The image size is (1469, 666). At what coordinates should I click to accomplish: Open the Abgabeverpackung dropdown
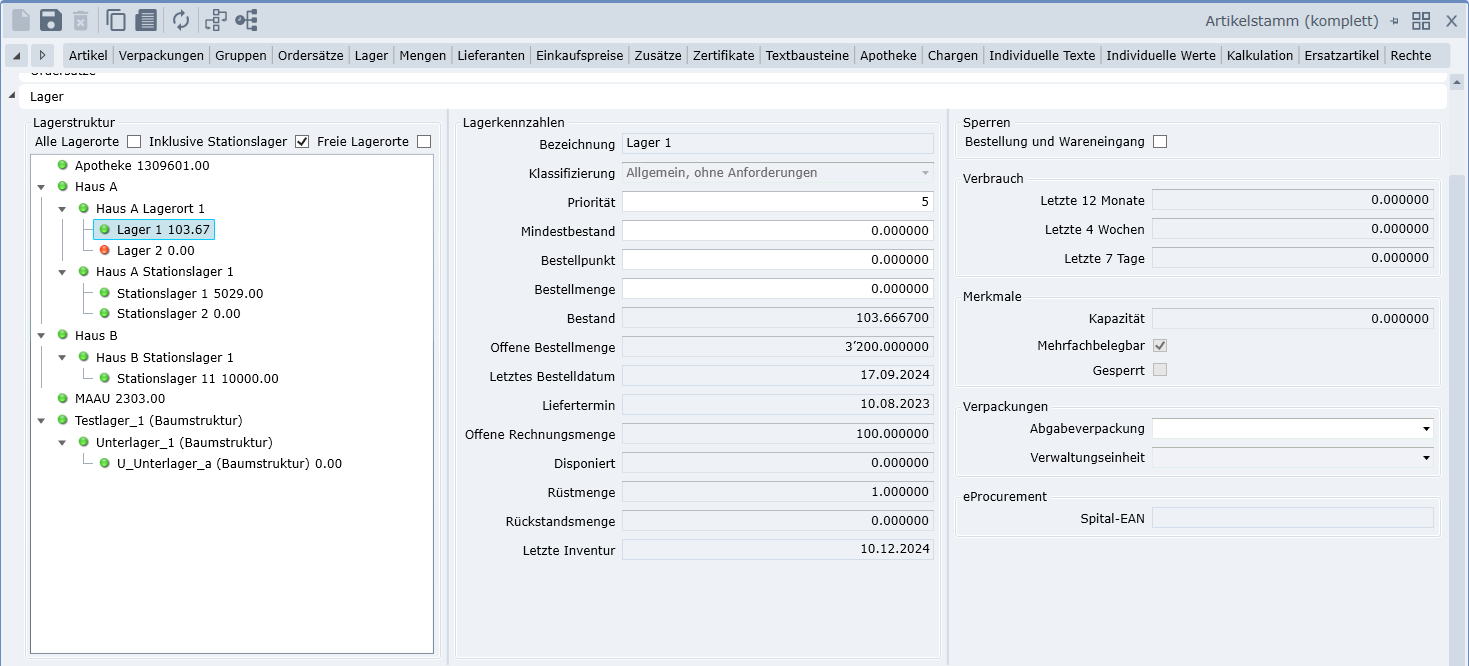point(1425,429)
